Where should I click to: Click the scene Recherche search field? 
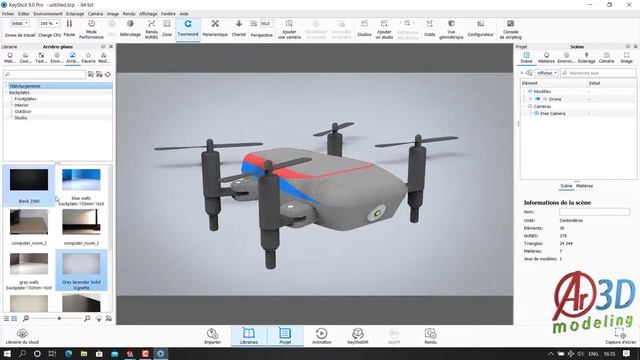[598, 73]
